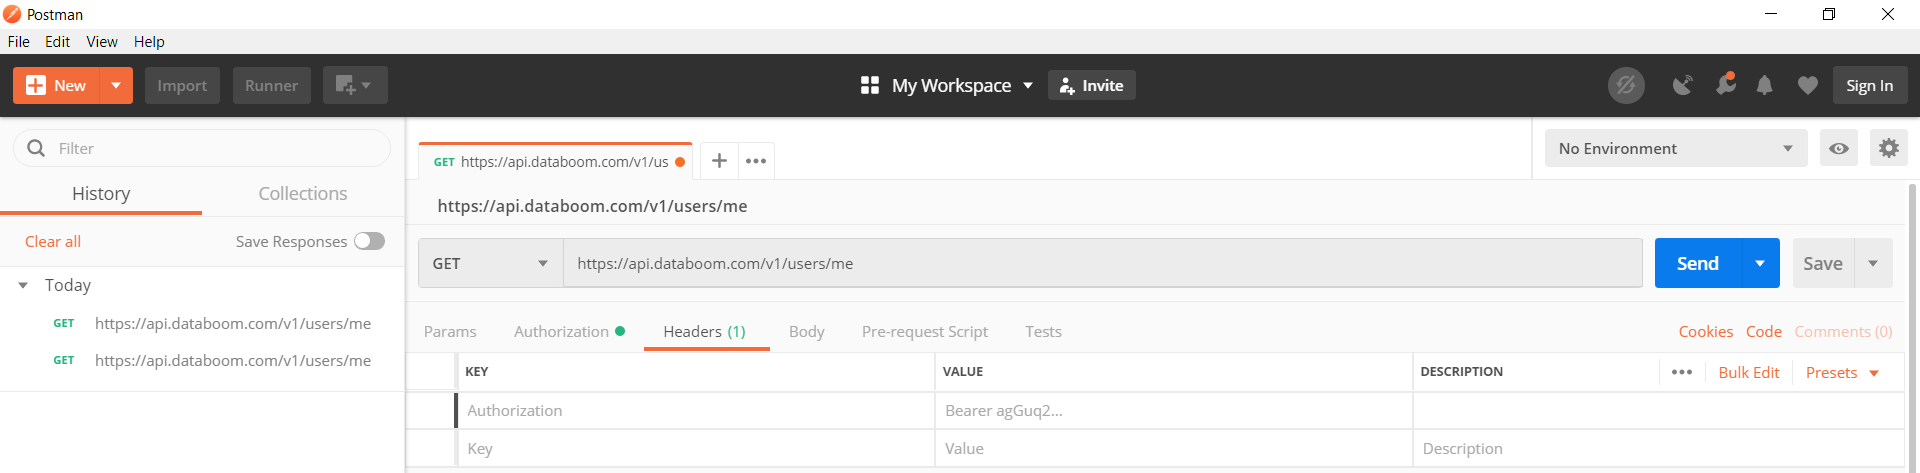Send the request
This screenshot has width=1920, height=473.
click(x=1698, y=263)
